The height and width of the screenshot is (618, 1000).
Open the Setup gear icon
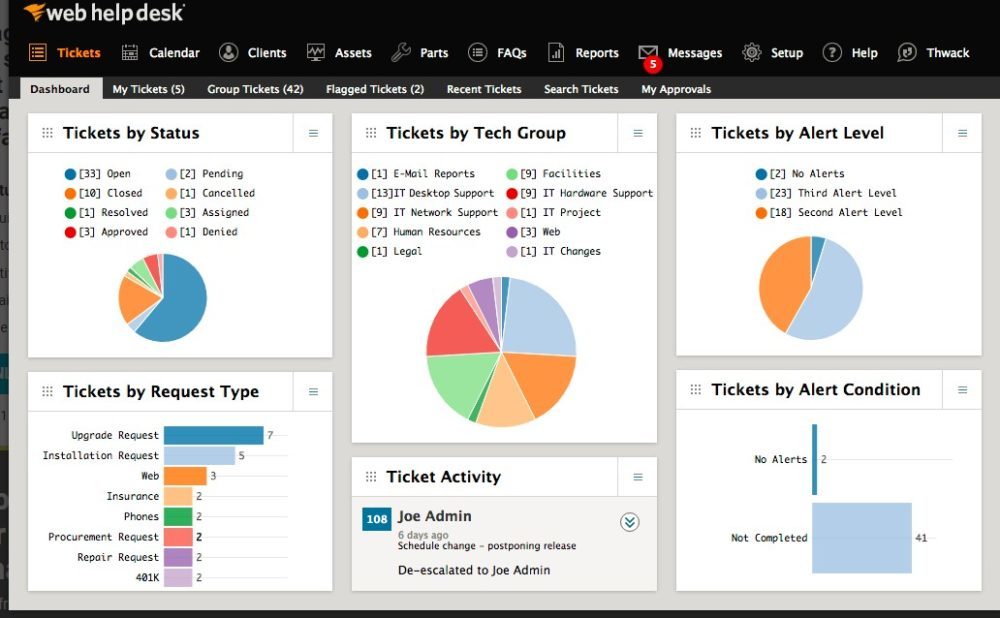point(752,53)
